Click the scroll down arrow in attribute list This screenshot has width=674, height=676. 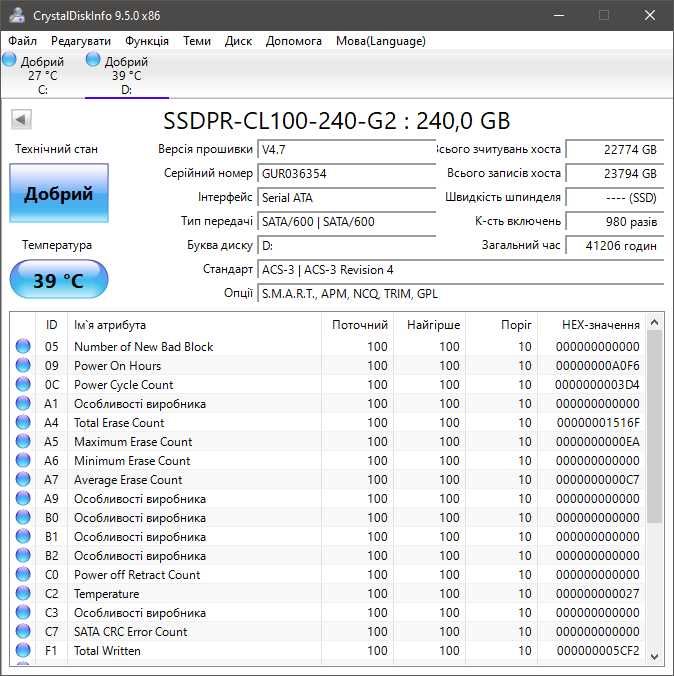654,657
